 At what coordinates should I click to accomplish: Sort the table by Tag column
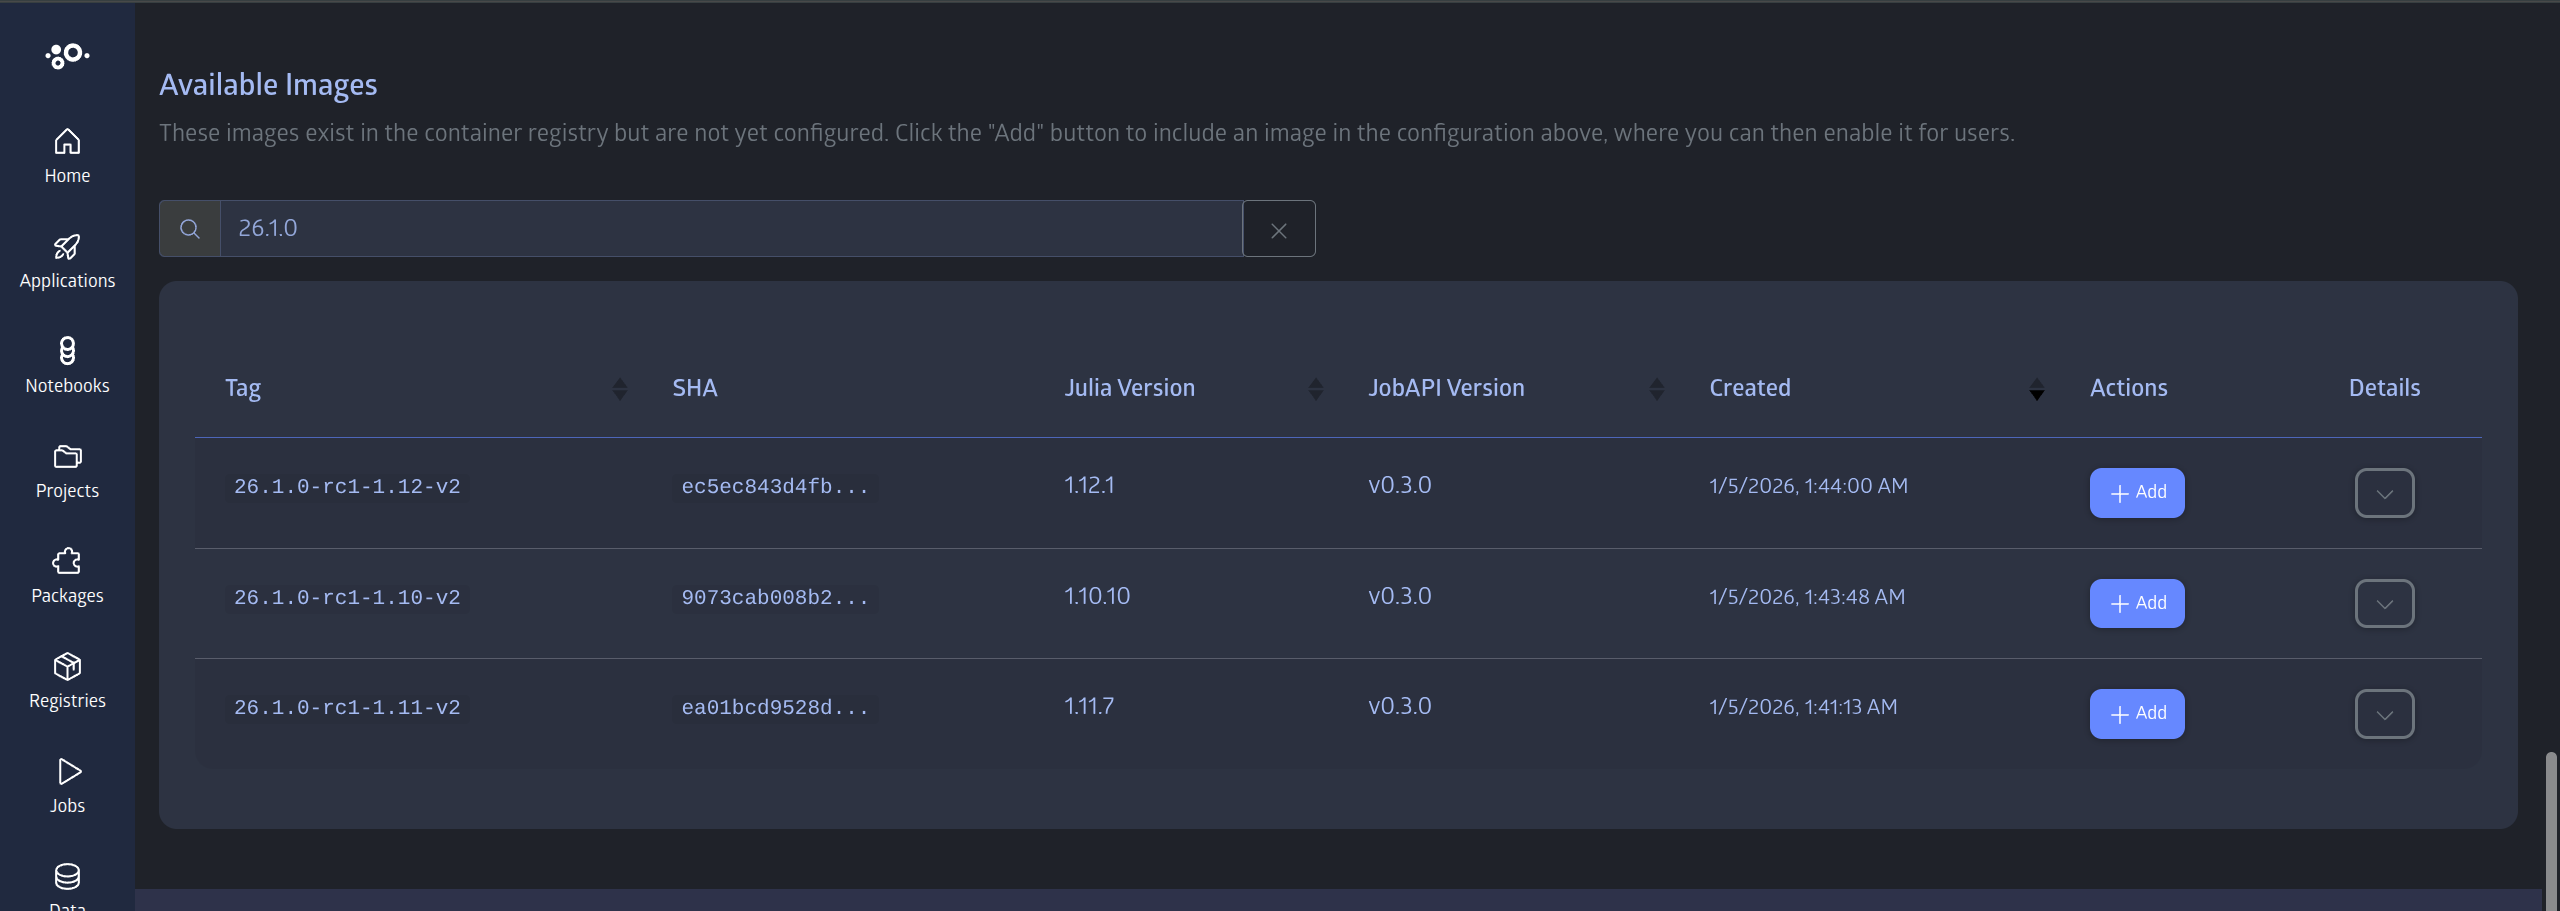[x=618, y=389]
